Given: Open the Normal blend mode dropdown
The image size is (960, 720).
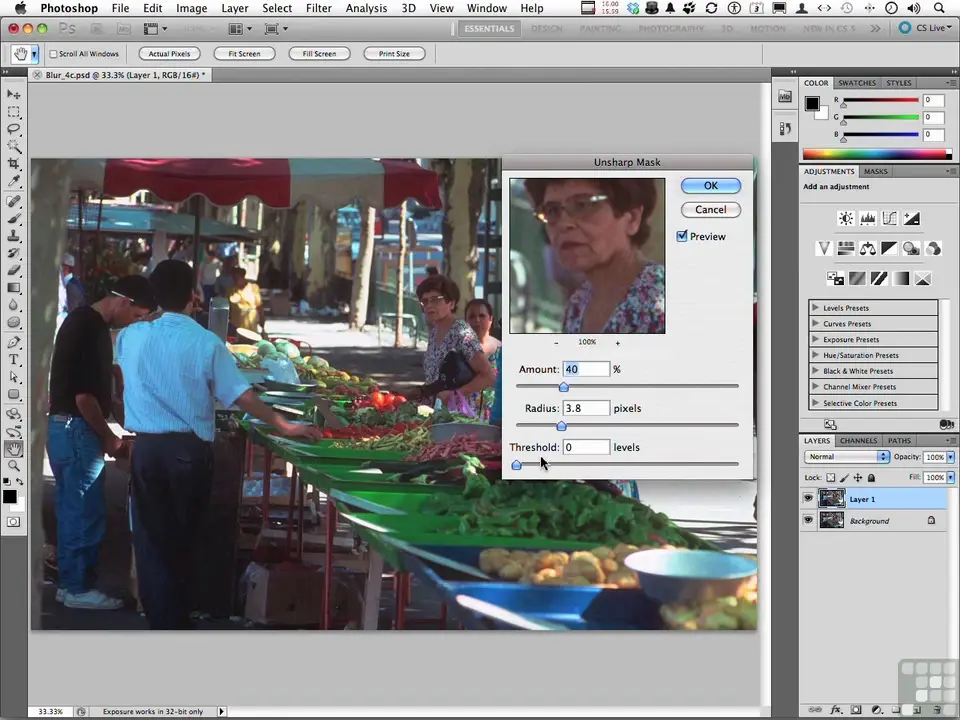Looking at the screenshot, I should 847,457.
